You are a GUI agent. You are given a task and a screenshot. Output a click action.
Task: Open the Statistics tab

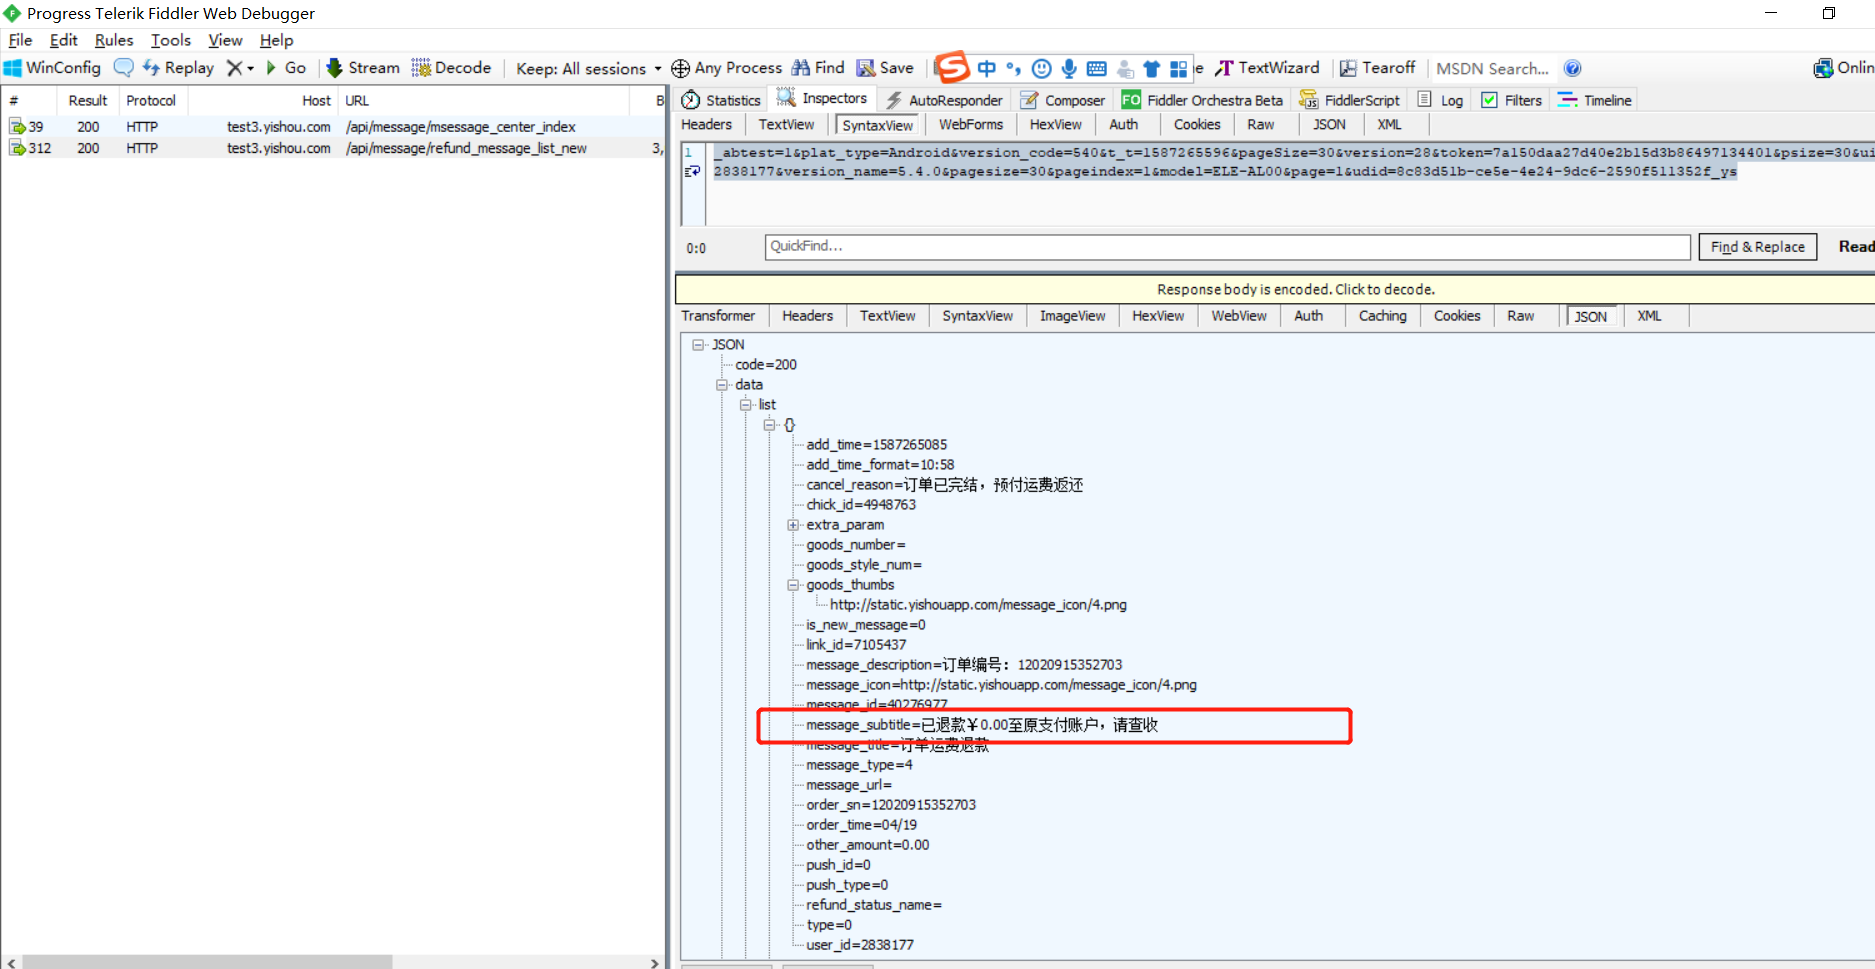coord(721,100)
